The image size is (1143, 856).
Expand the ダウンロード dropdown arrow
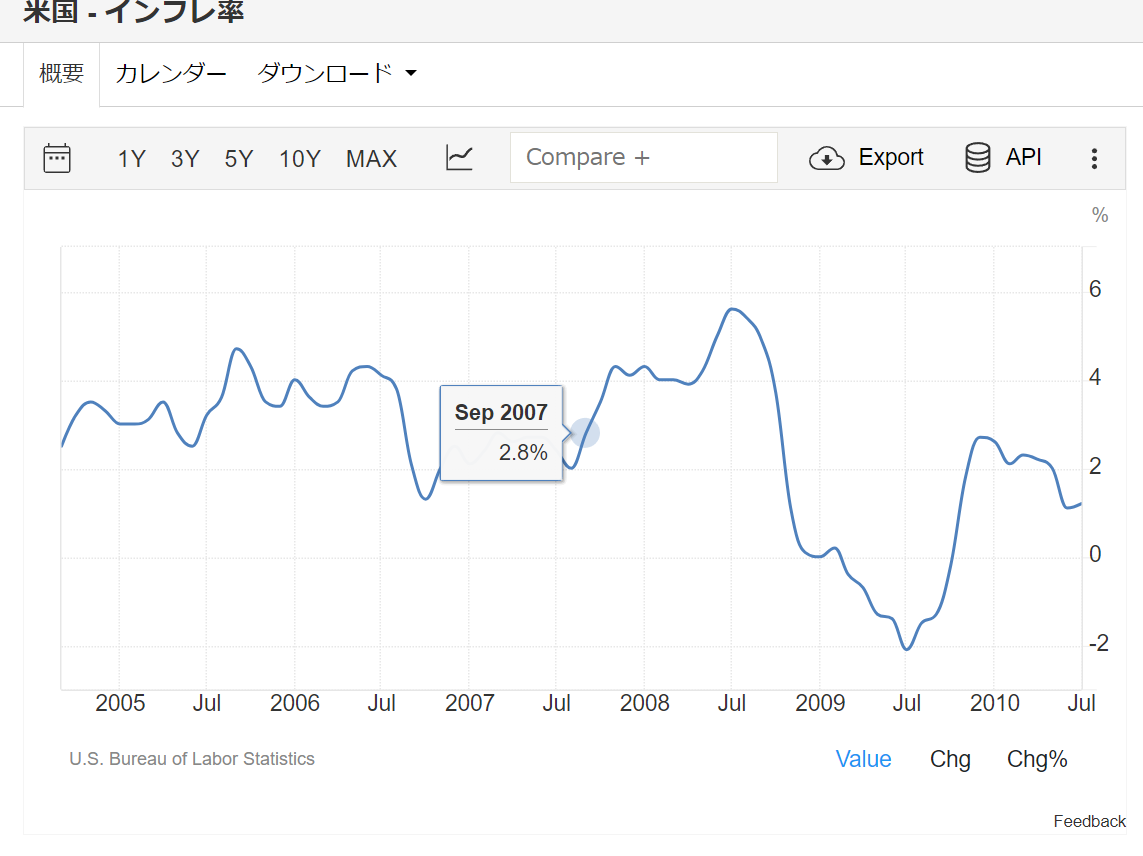410,74
